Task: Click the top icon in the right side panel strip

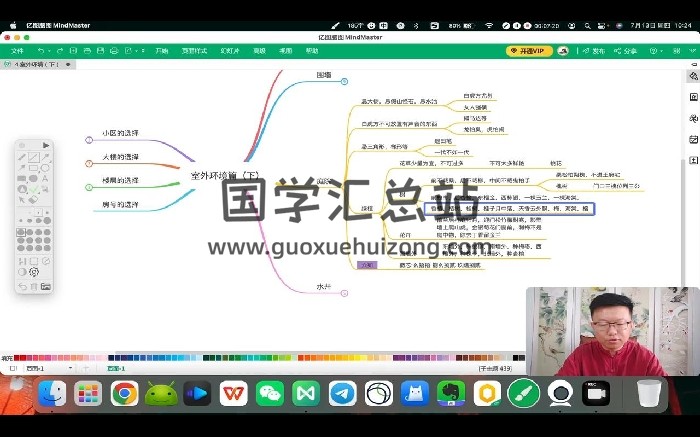Action: (x=693, y=76)
